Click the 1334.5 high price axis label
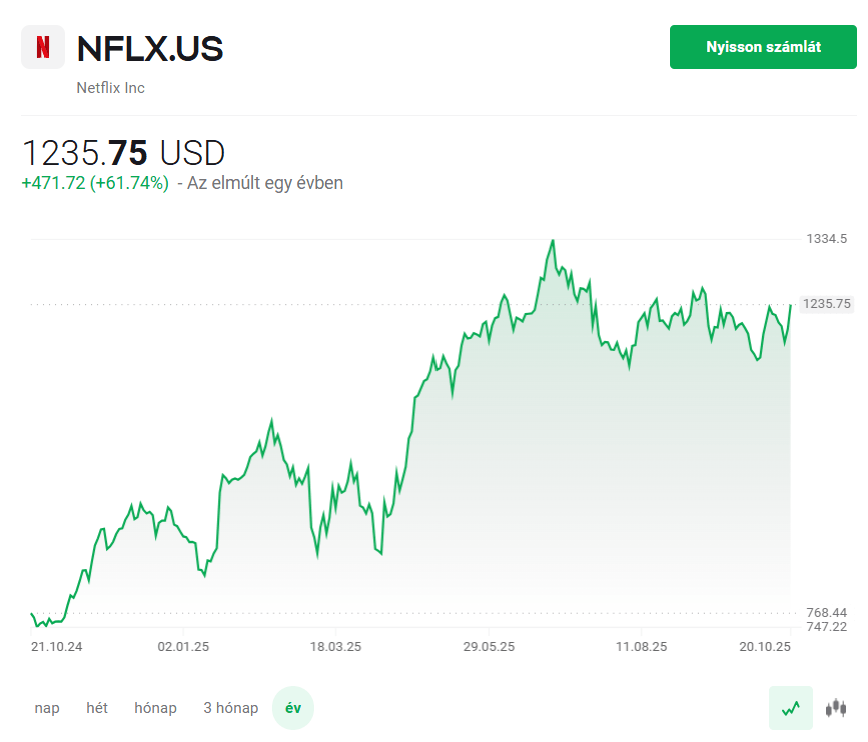This screenshot has width=868, height=742. coord(827,239)
